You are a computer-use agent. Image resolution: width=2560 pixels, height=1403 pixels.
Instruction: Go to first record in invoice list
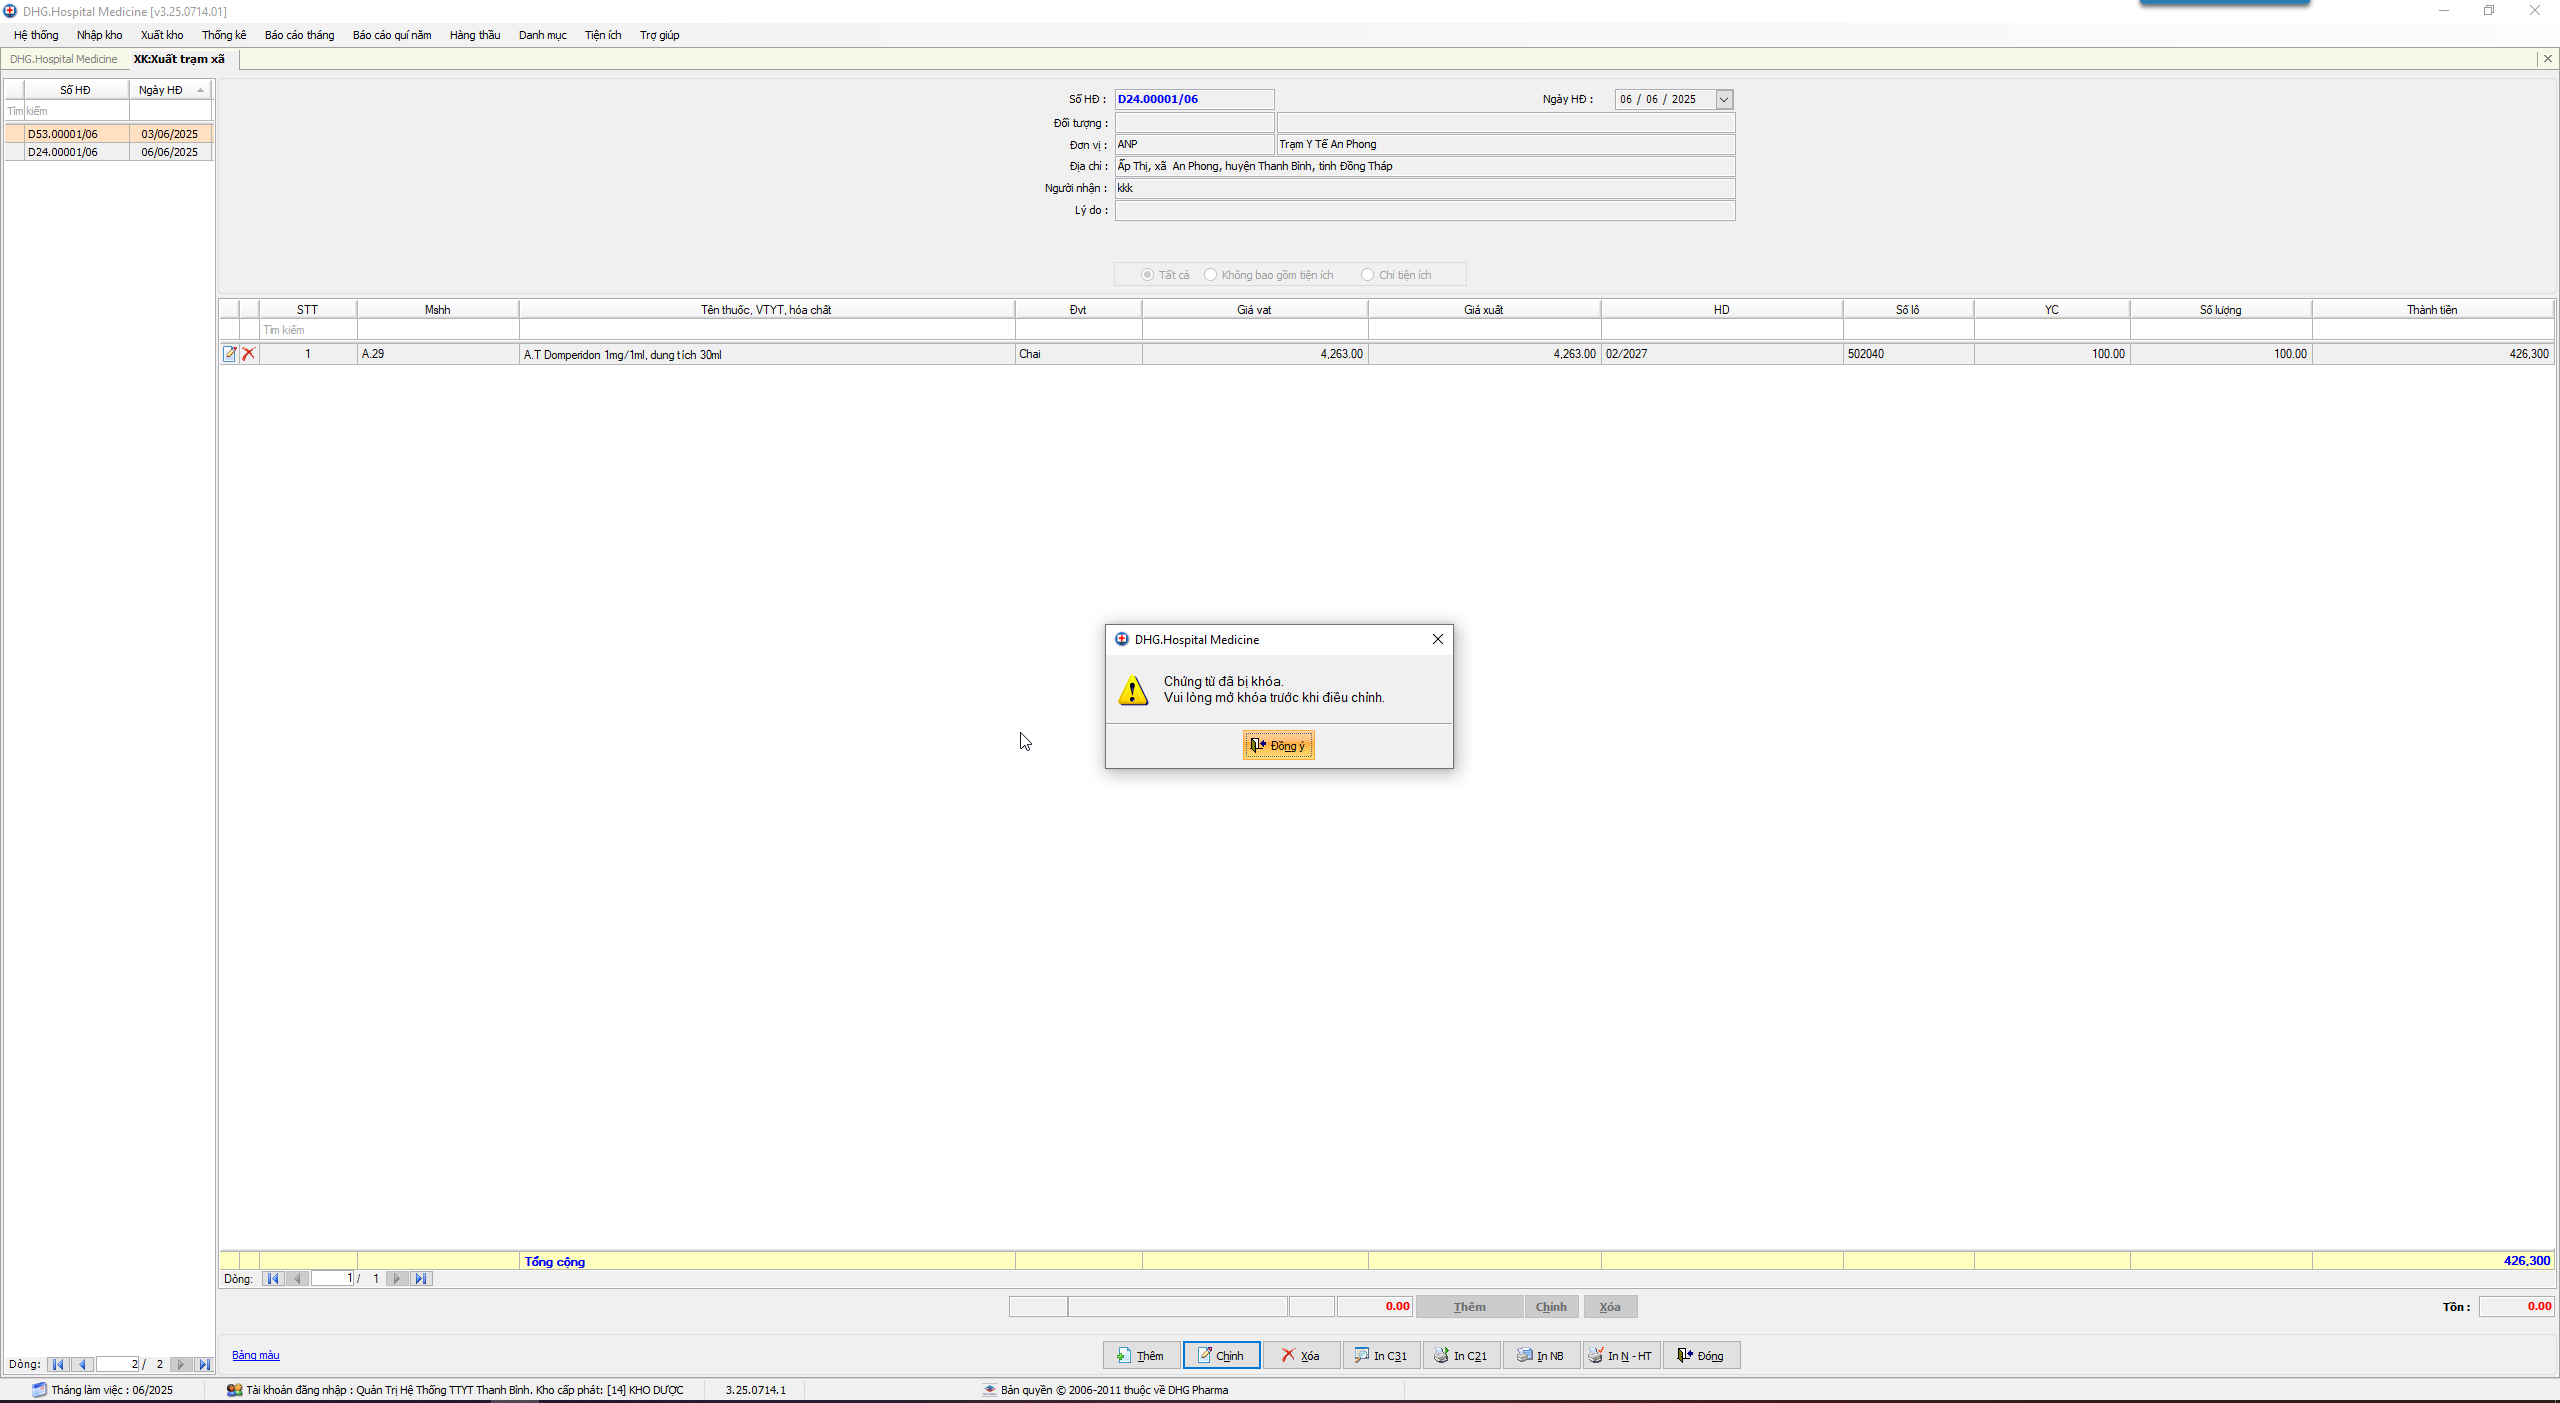[58, 1364]
